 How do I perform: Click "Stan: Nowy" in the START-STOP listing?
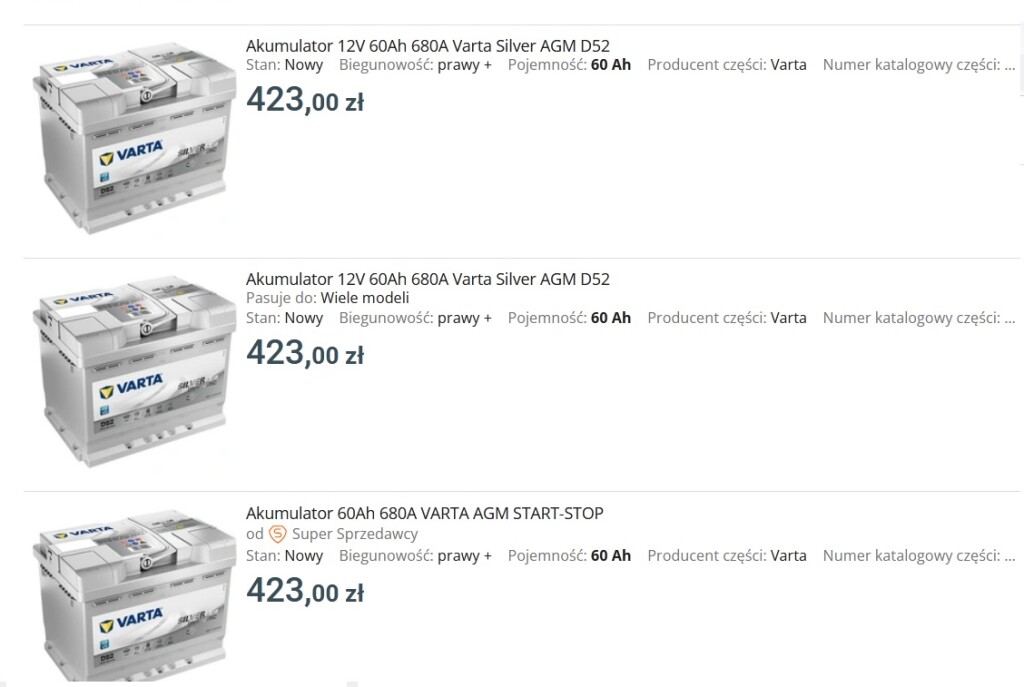click(x=285, y=556)
